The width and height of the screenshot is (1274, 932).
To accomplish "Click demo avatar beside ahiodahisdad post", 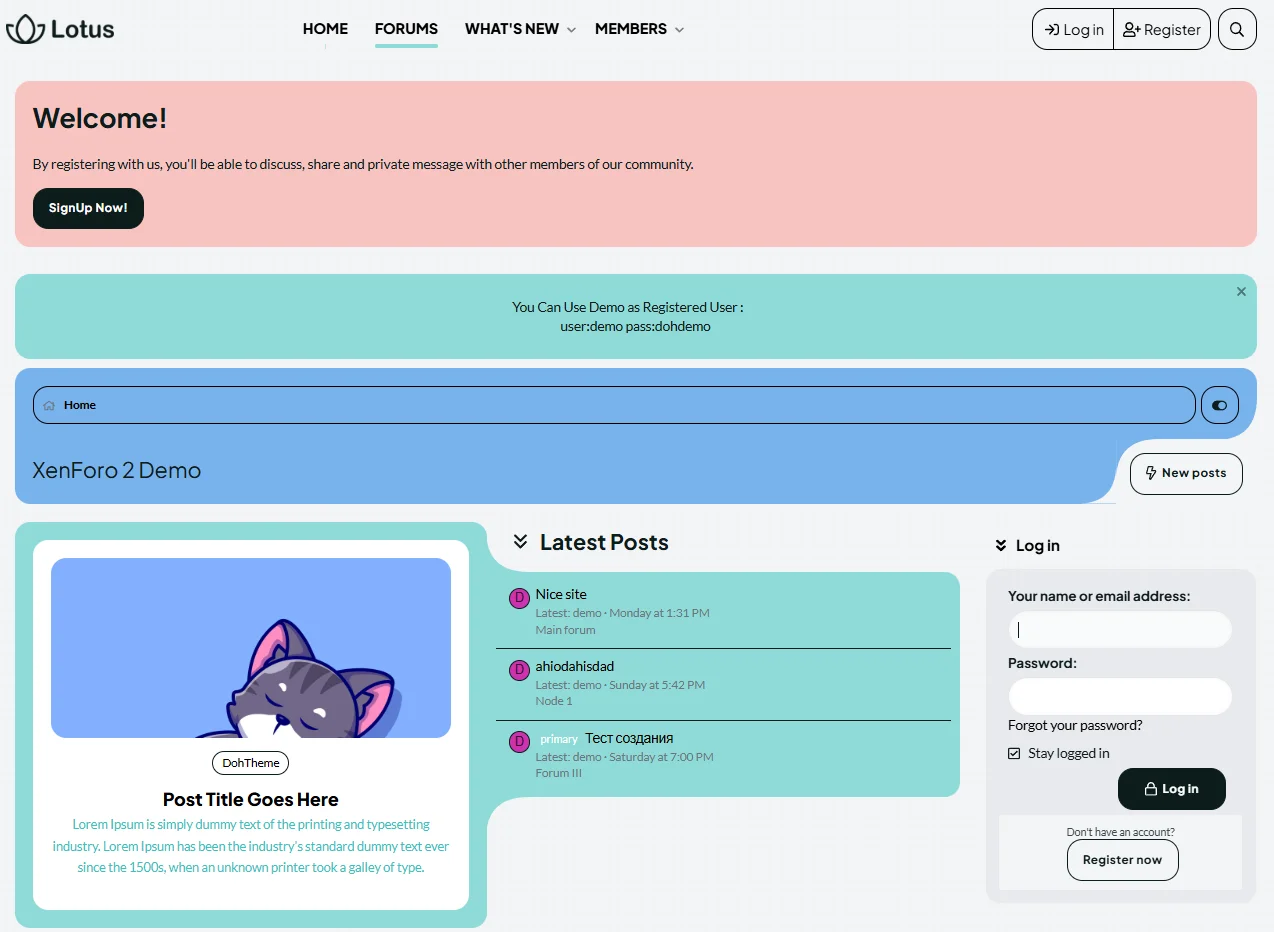I will [x=519, y=670].
